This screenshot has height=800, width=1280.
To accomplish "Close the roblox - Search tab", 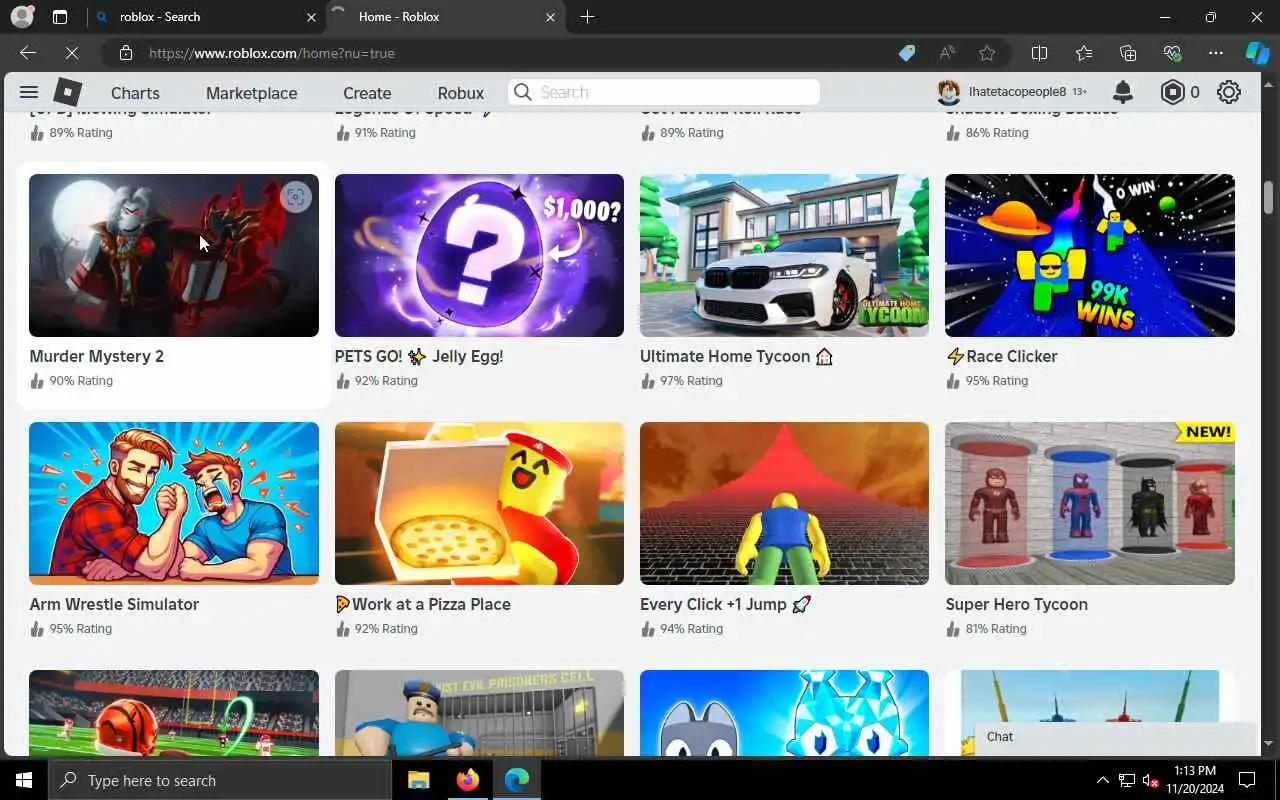I will (x=311, y=17).
